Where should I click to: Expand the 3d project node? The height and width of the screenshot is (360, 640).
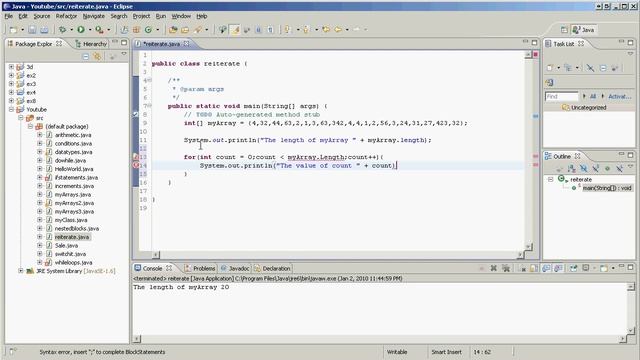(11, 67)
